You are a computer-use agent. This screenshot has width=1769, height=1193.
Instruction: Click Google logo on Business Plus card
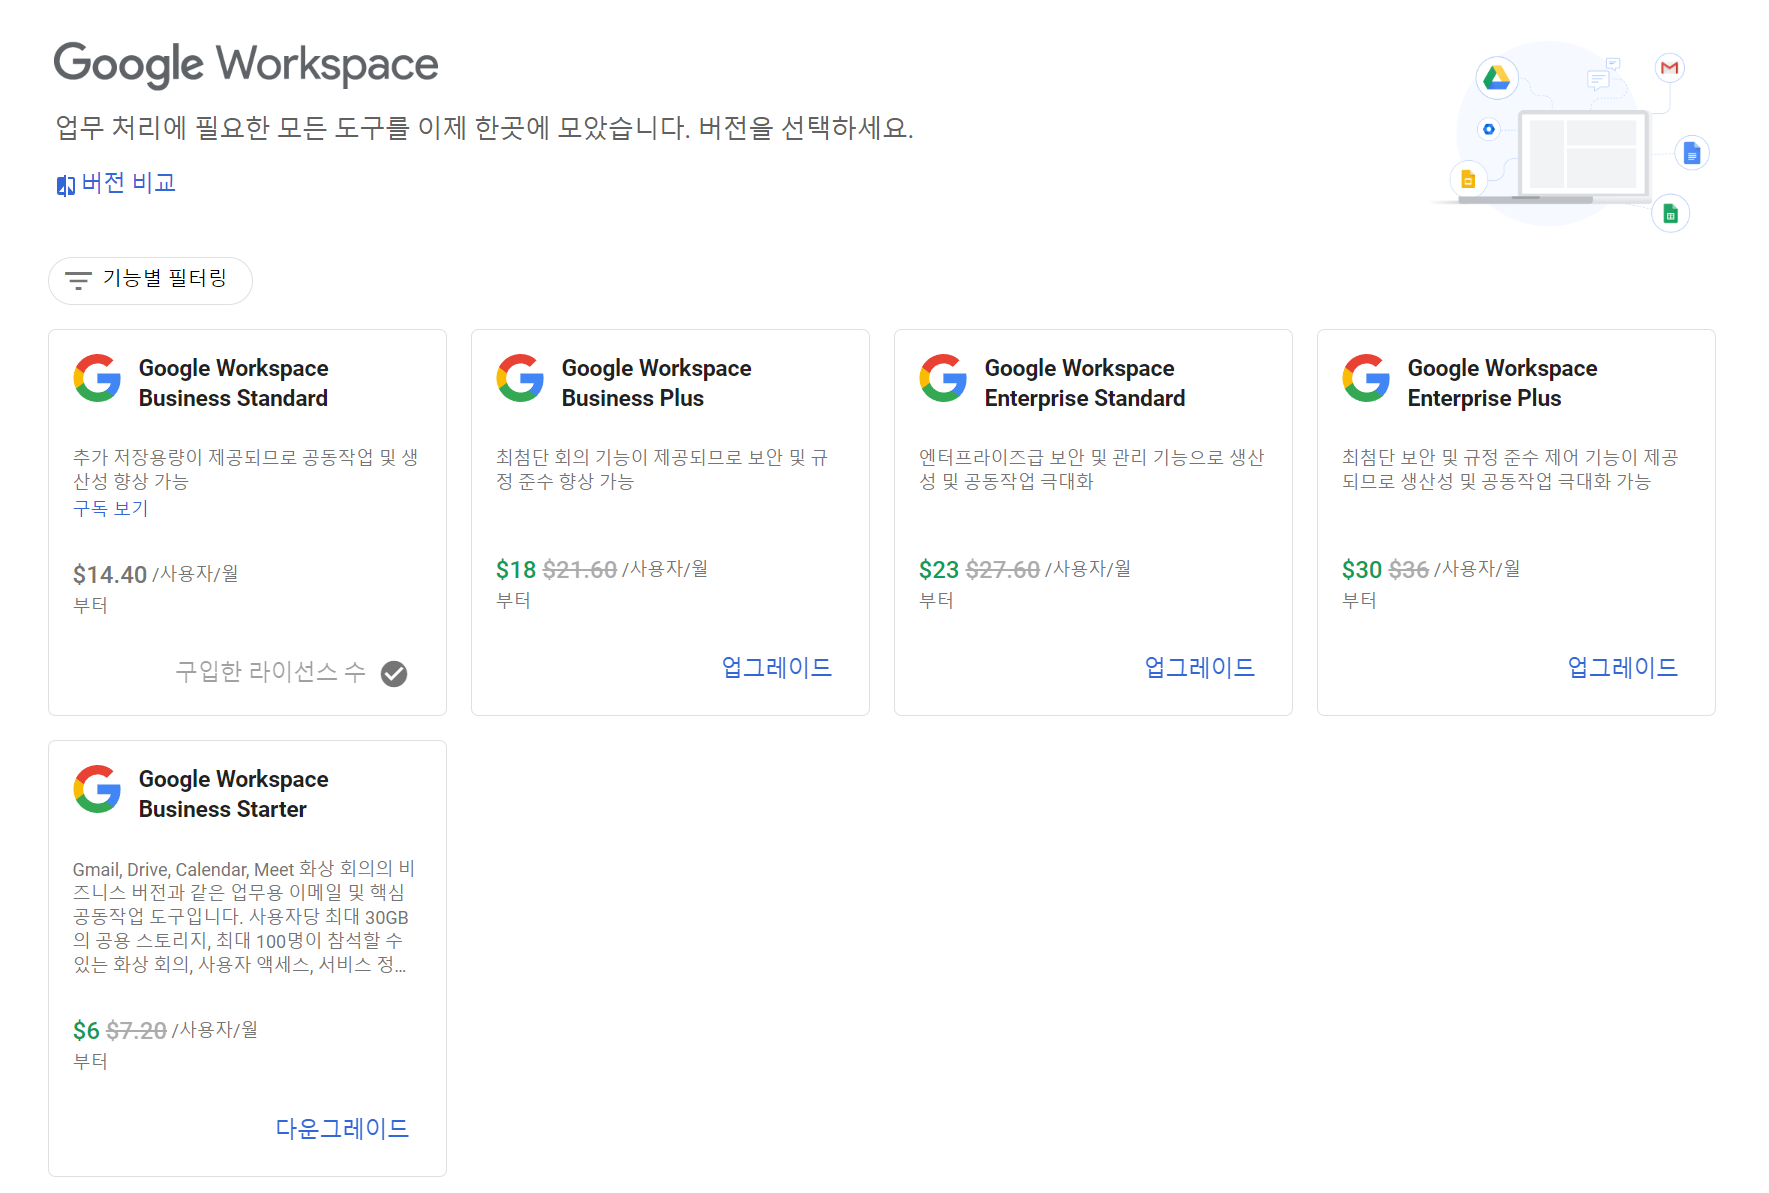(521, 378)
